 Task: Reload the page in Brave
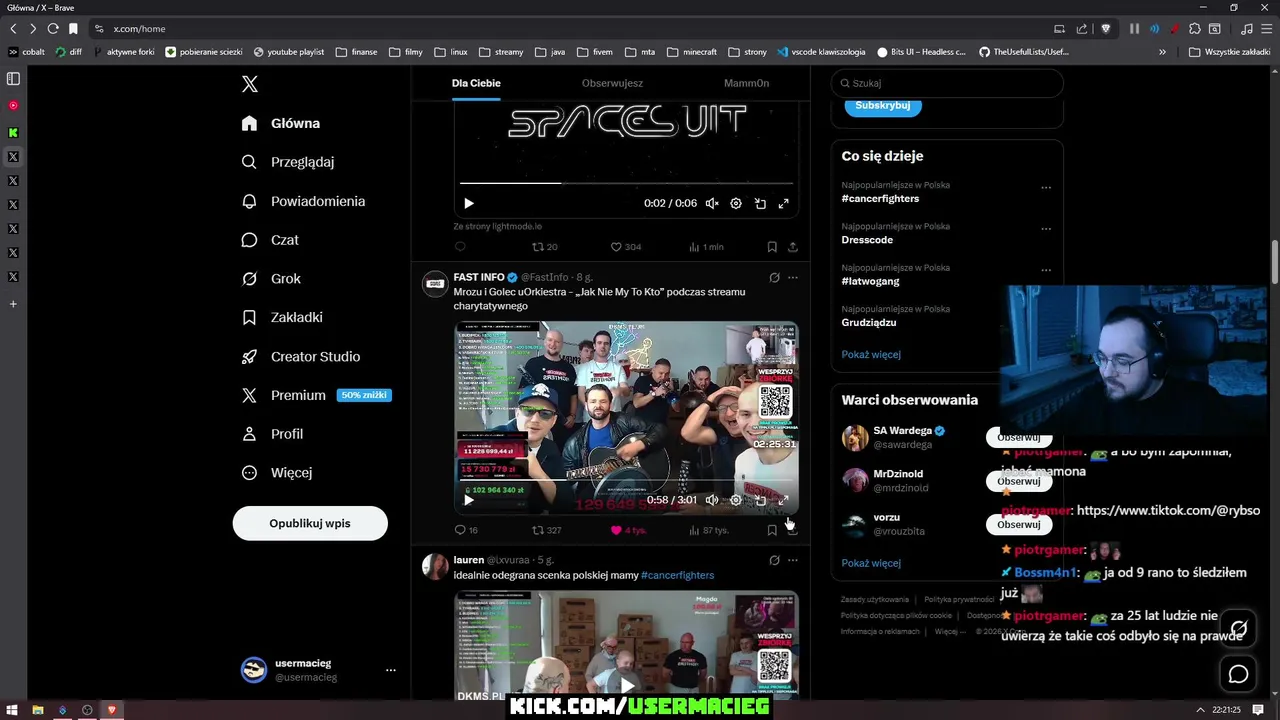click(x=53, y=29)
